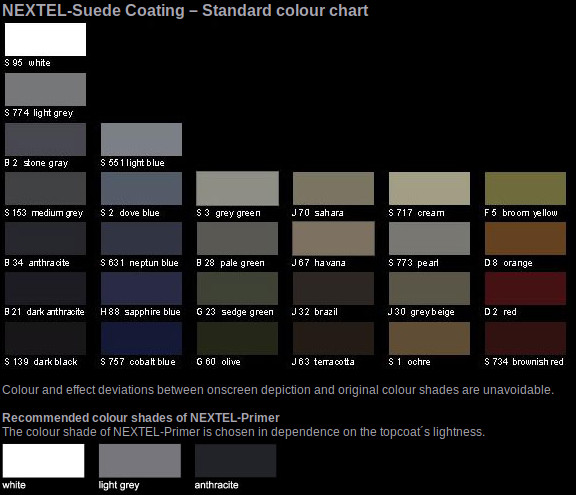This screenshot has width=576, height=495.
Task: Choose the S 551 light blue swatch
Action: click(141, 139)
